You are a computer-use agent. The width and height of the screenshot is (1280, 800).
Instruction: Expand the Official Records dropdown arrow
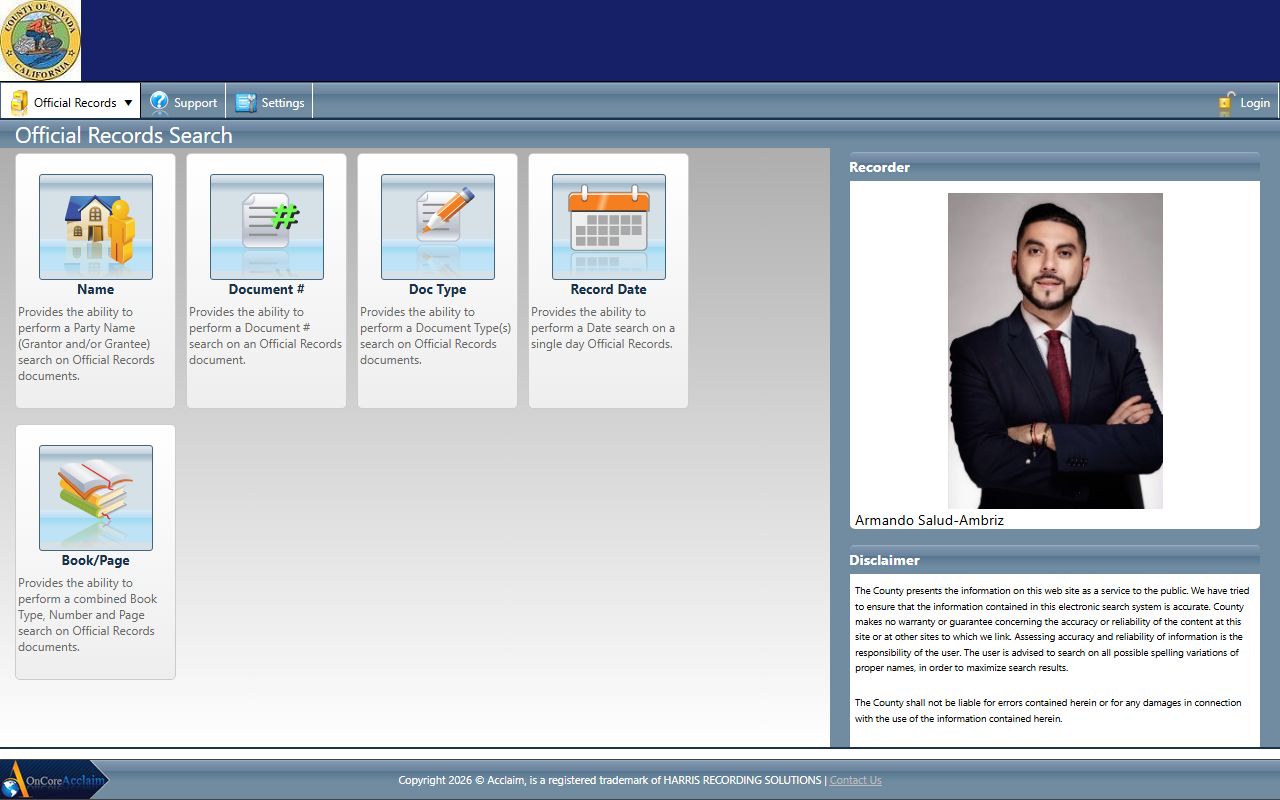coord(128,103)
